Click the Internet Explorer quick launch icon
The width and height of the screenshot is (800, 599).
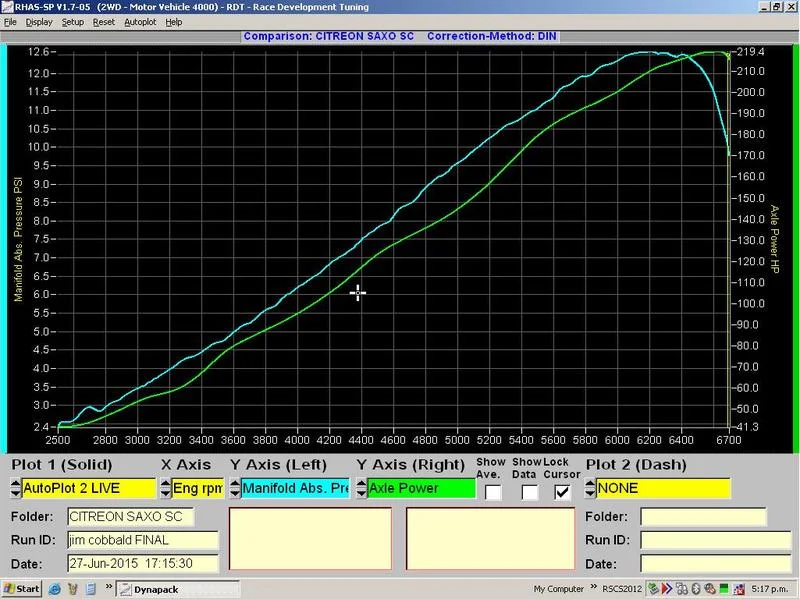[x=55, y=589]
